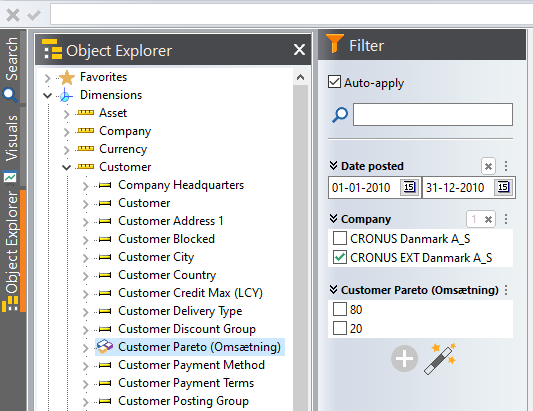The height and width of the screenshot is (411, 533).
Task: Uncheck CRONUS EXT Danmark A_S checkbox
Action: 340,257
